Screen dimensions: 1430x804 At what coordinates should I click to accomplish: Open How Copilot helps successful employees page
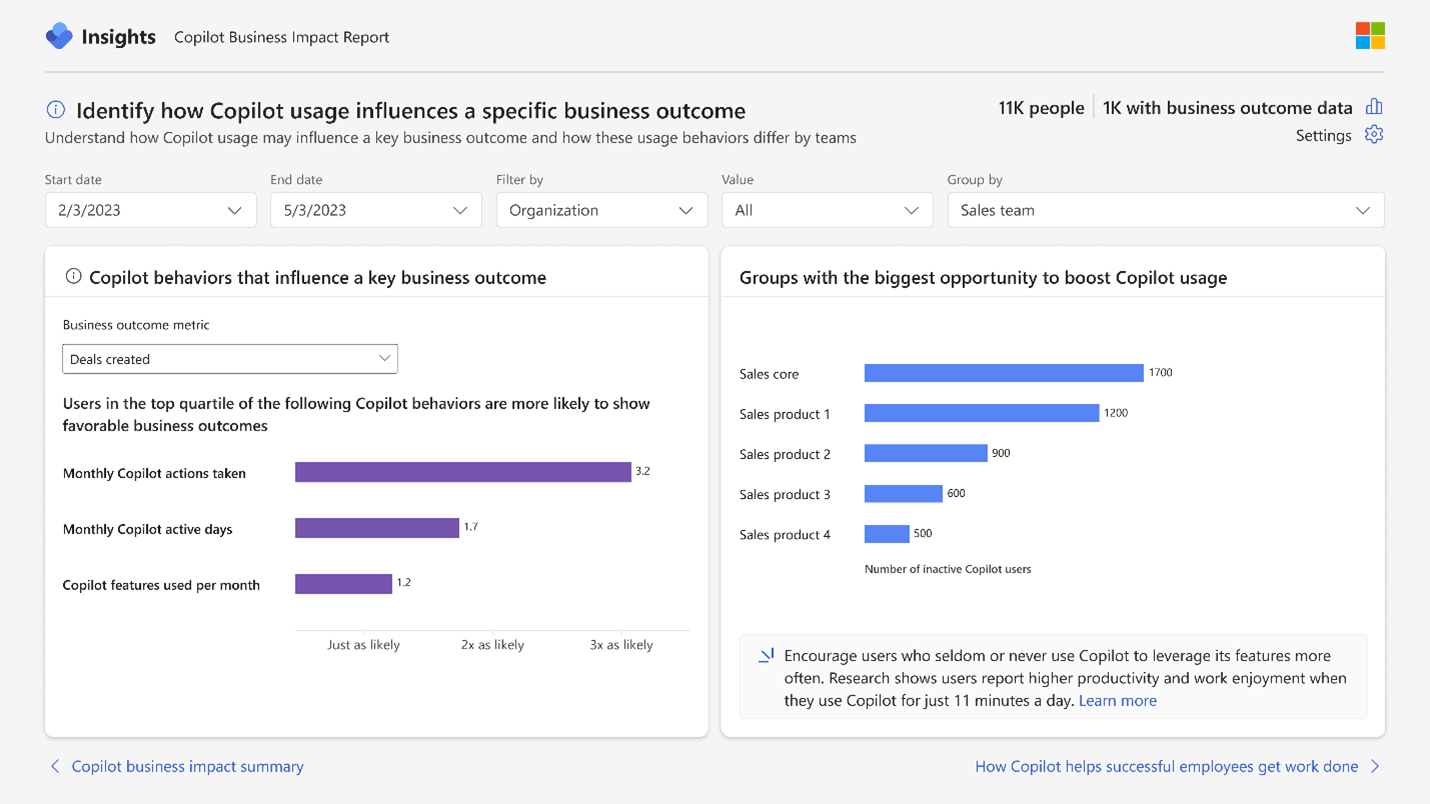(1166, 766)
